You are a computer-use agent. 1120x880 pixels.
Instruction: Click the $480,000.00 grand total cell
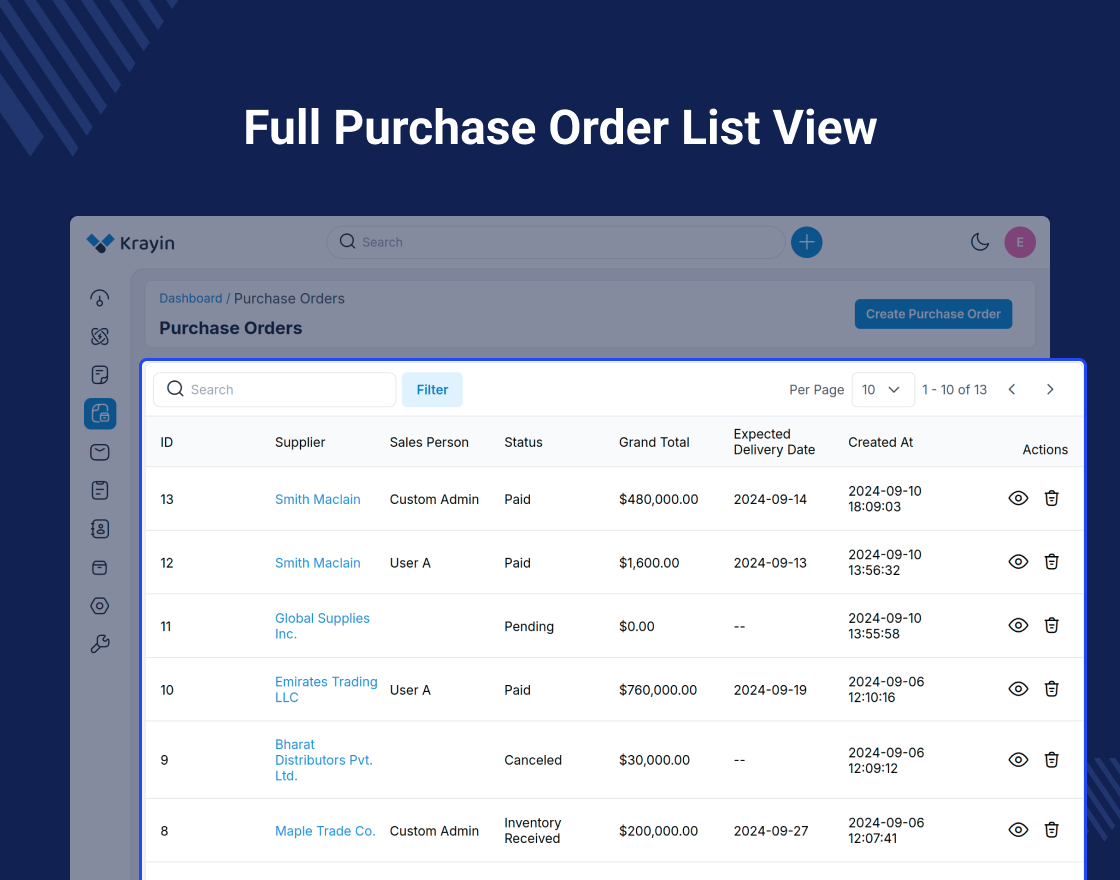coord(659,499)
